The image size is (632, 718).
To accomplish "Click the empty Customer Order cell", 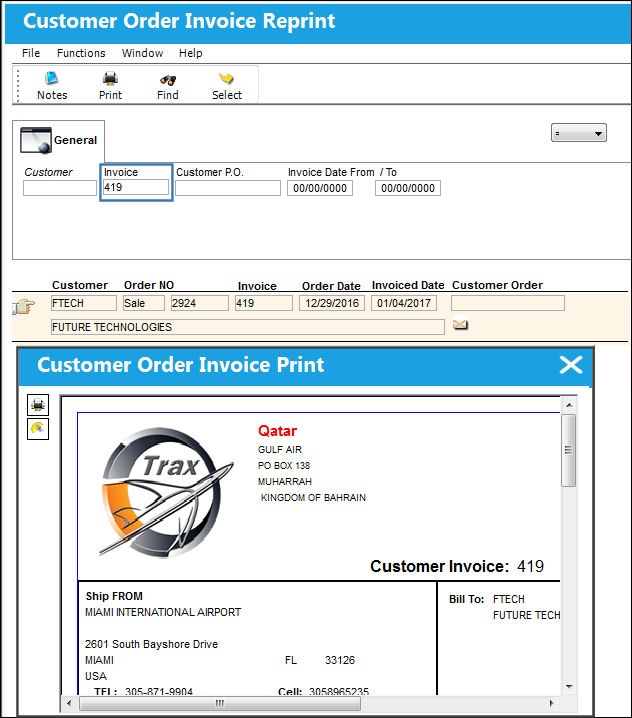I will coord(508,303).
